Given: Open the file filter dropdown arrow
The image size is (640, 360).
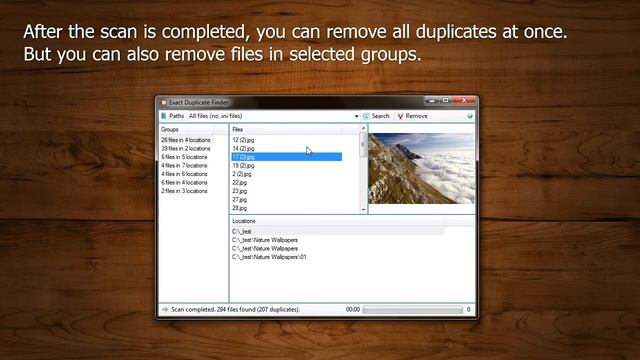Looking at the screenshot, I should pyautogui.click(x=356, y=116).
